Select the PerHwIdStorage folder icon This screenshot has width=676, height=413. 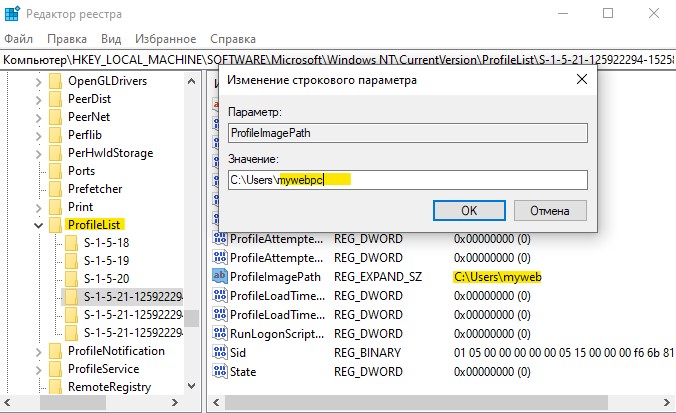[x=56, y=153]
